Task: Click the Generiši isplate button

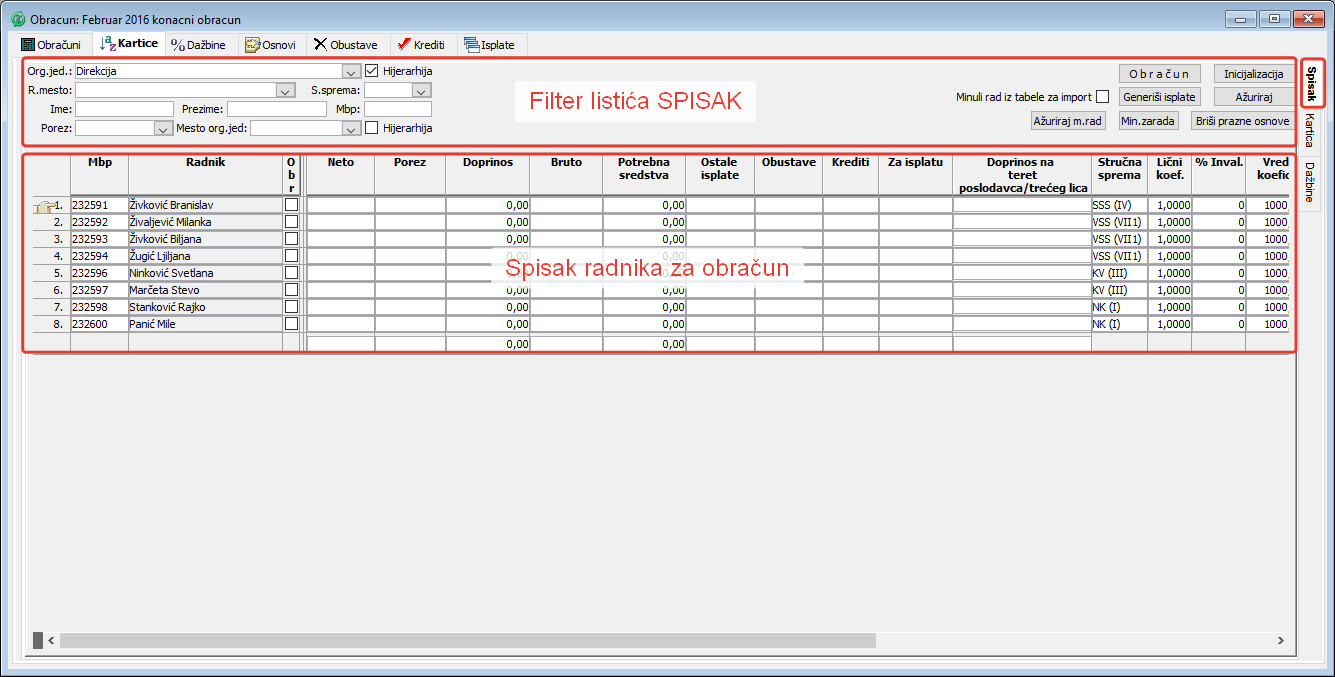Action: tap(1159, 97)
